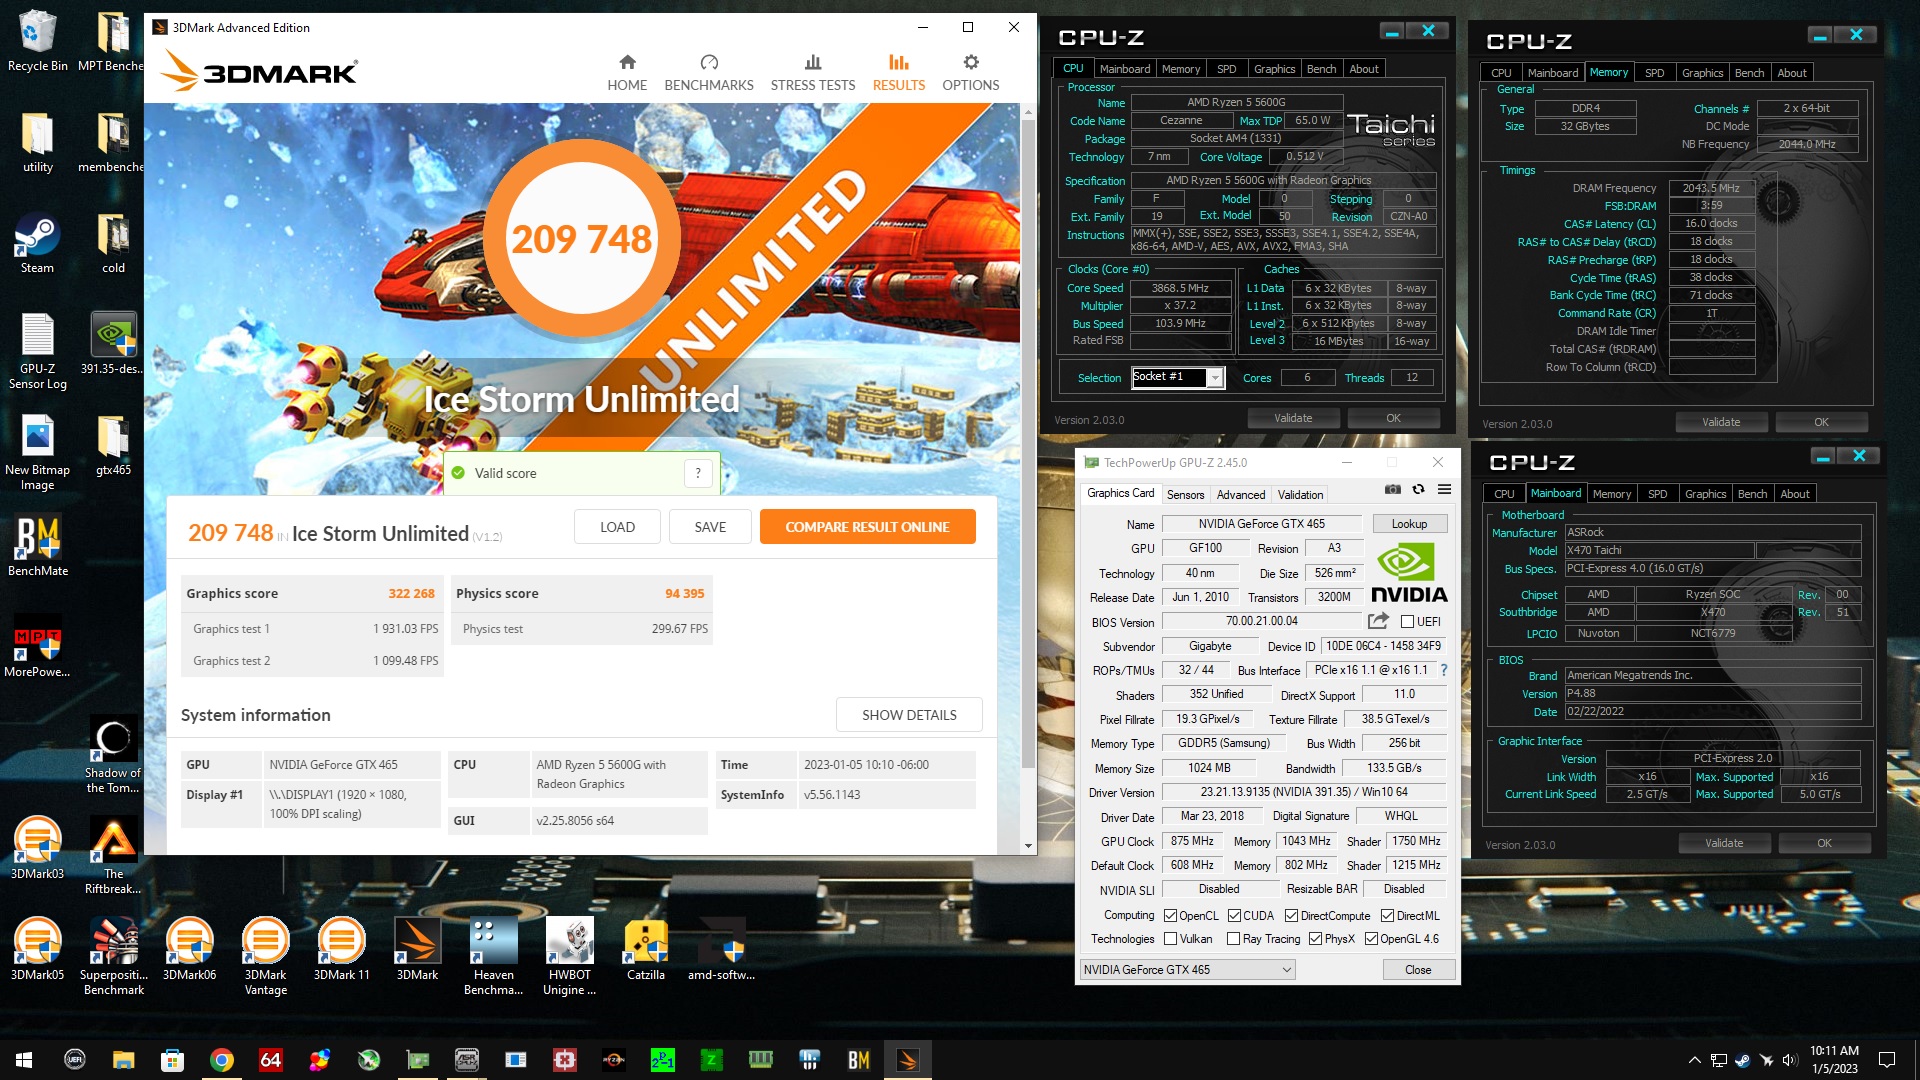Open the Socket #1 selection dropdown in CPU-Z
The height and width of the screenshot is (1080, 1920).
click(x=1177, y=377)
